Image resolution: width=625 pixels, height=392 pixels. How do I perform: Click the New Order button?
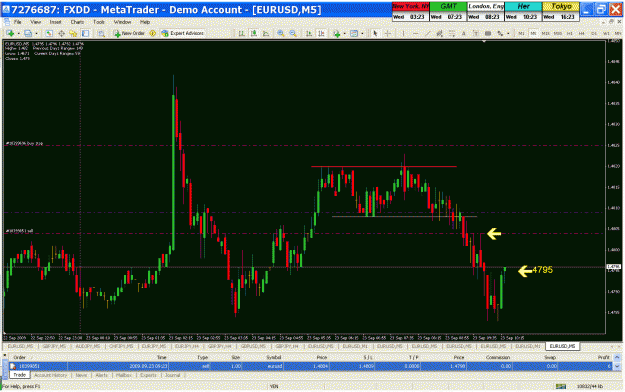[x=130, y=33]
